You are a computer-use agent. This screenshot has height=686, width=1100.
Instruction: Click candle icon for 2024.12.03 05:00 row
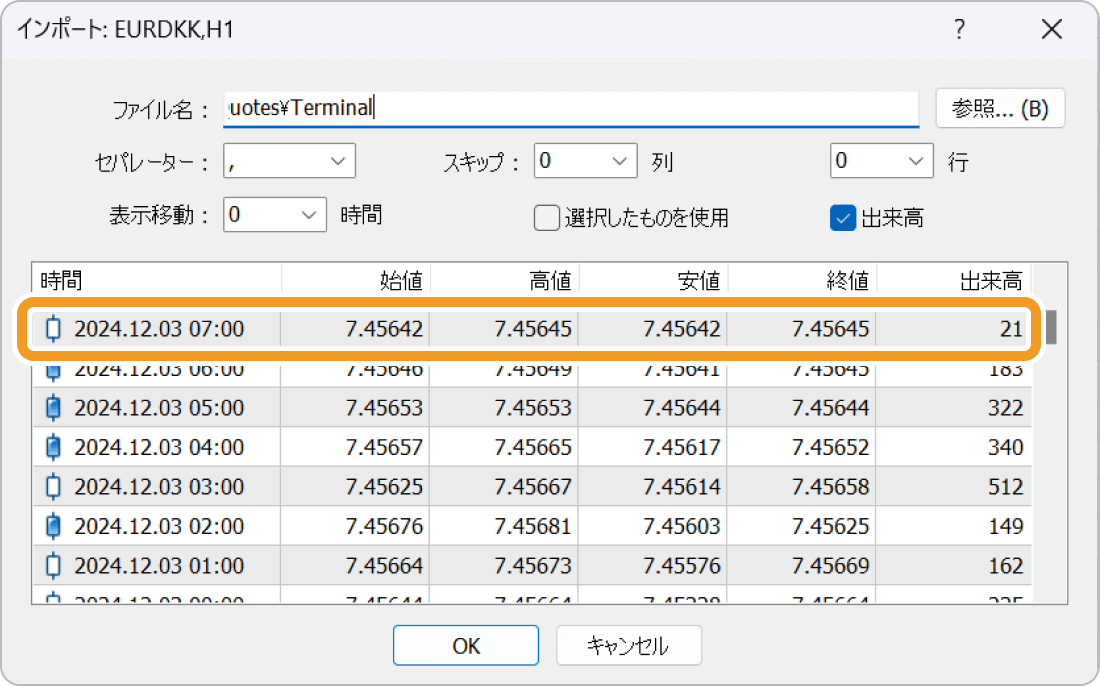click(x=54, y=408)
